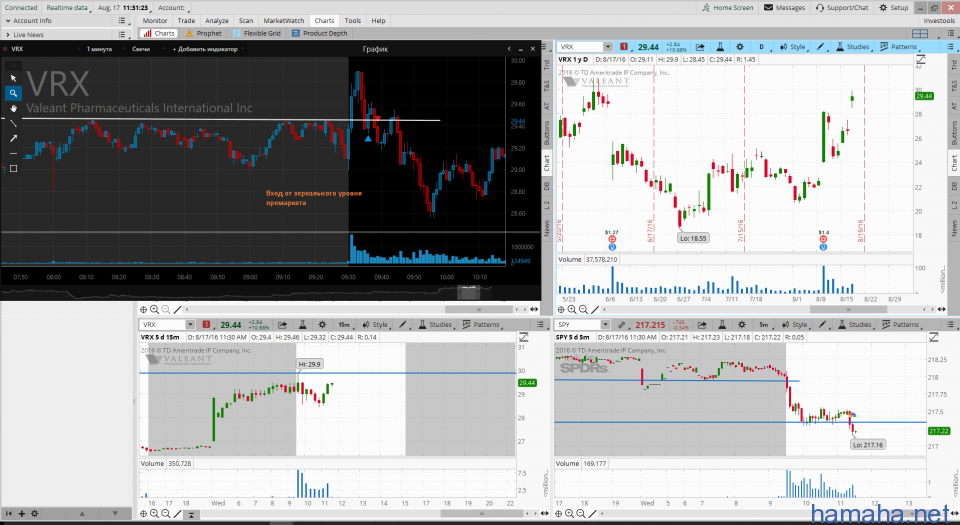The image size is (960, 525).
Task: Open pencil drawing tools on VRX daily chart
Action: pyautogui.click(x=820, y=47)
